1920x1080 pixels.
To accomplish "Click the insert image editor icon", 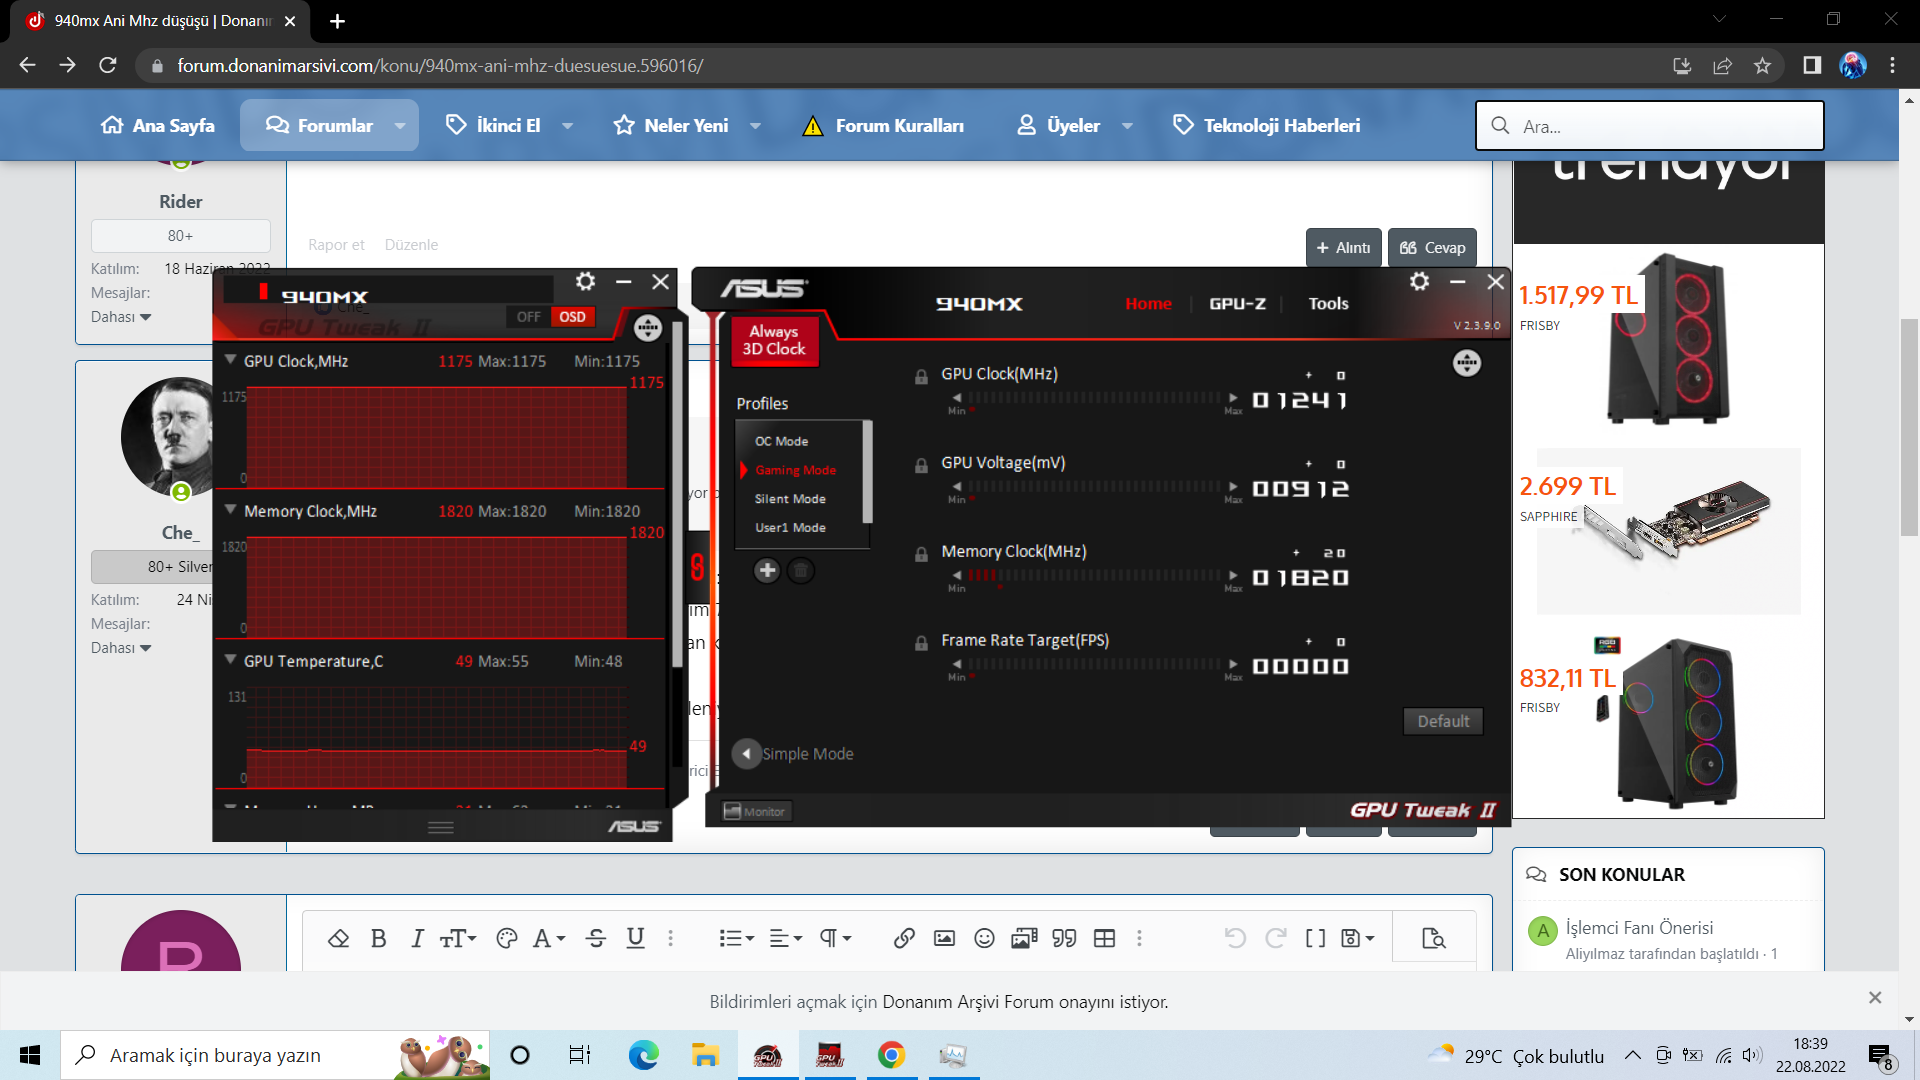I will pyautogui.click(x=944, y=938).
